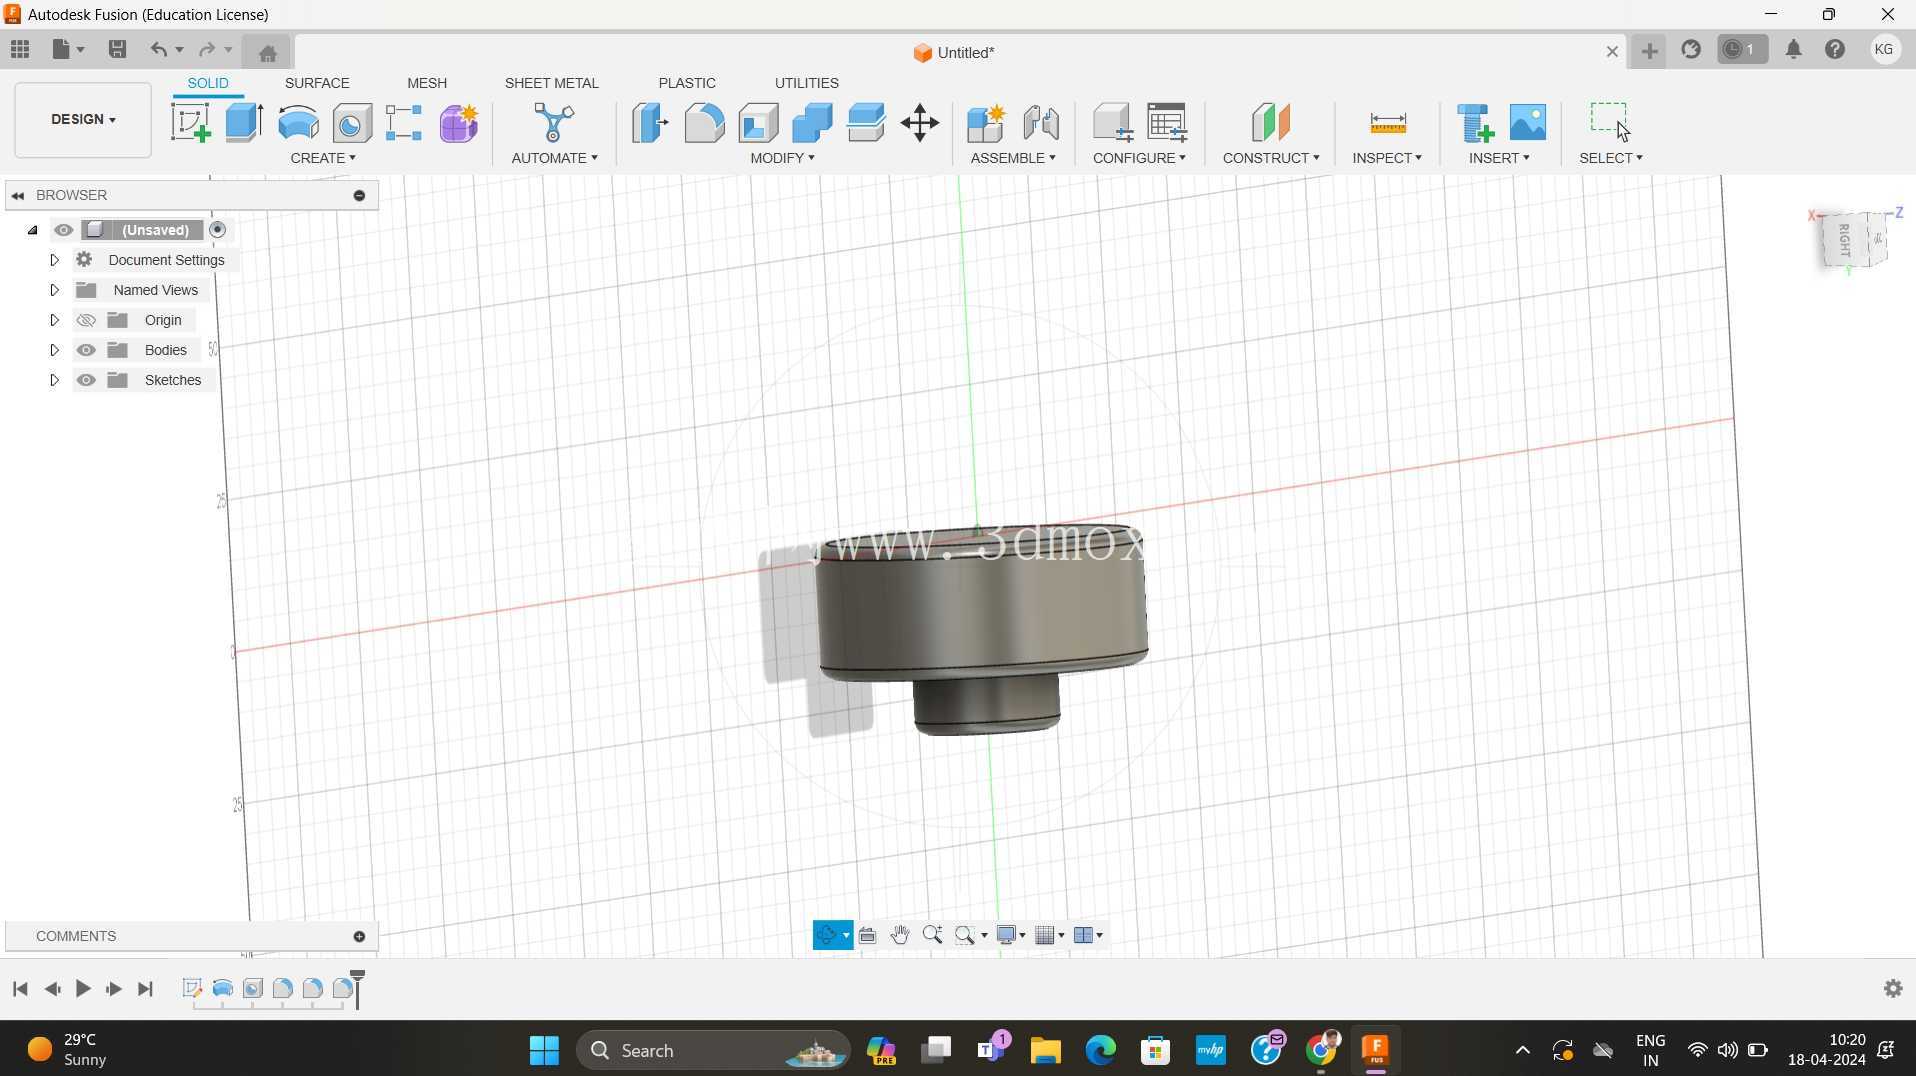The height and width of the screenshot is (1076, 1916).
Task: Select the Revolve tool icon
Action: [x=298, y=123]
